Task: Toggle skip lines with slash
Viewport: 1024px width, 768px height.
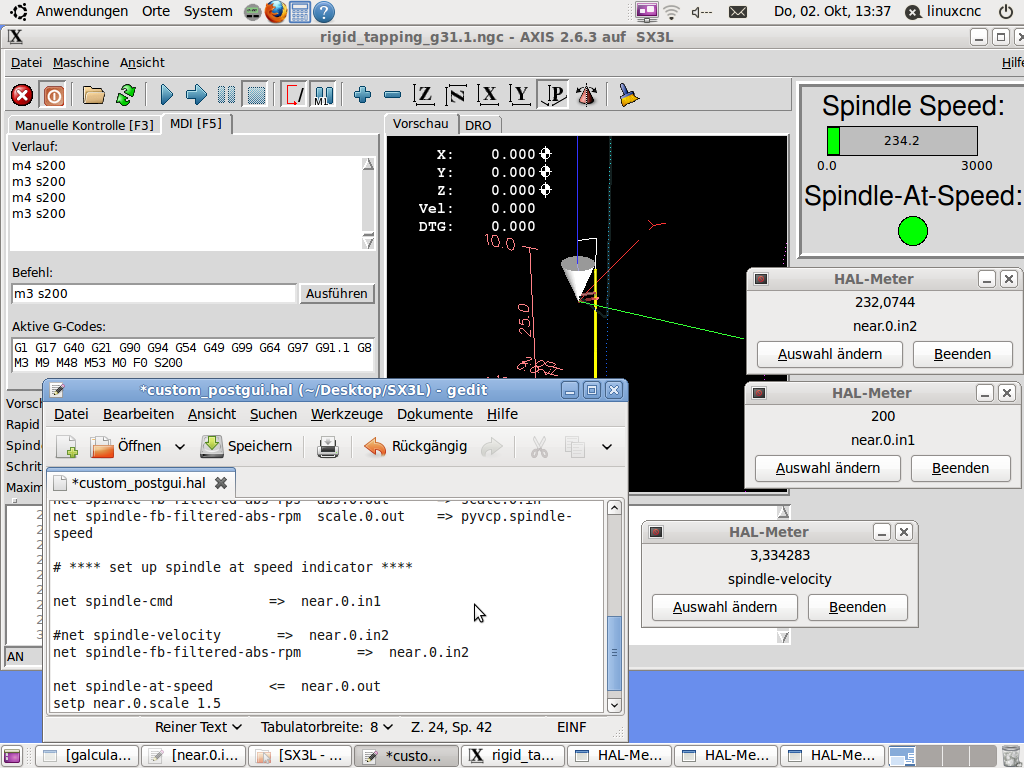Action: [x=293, y=95]
